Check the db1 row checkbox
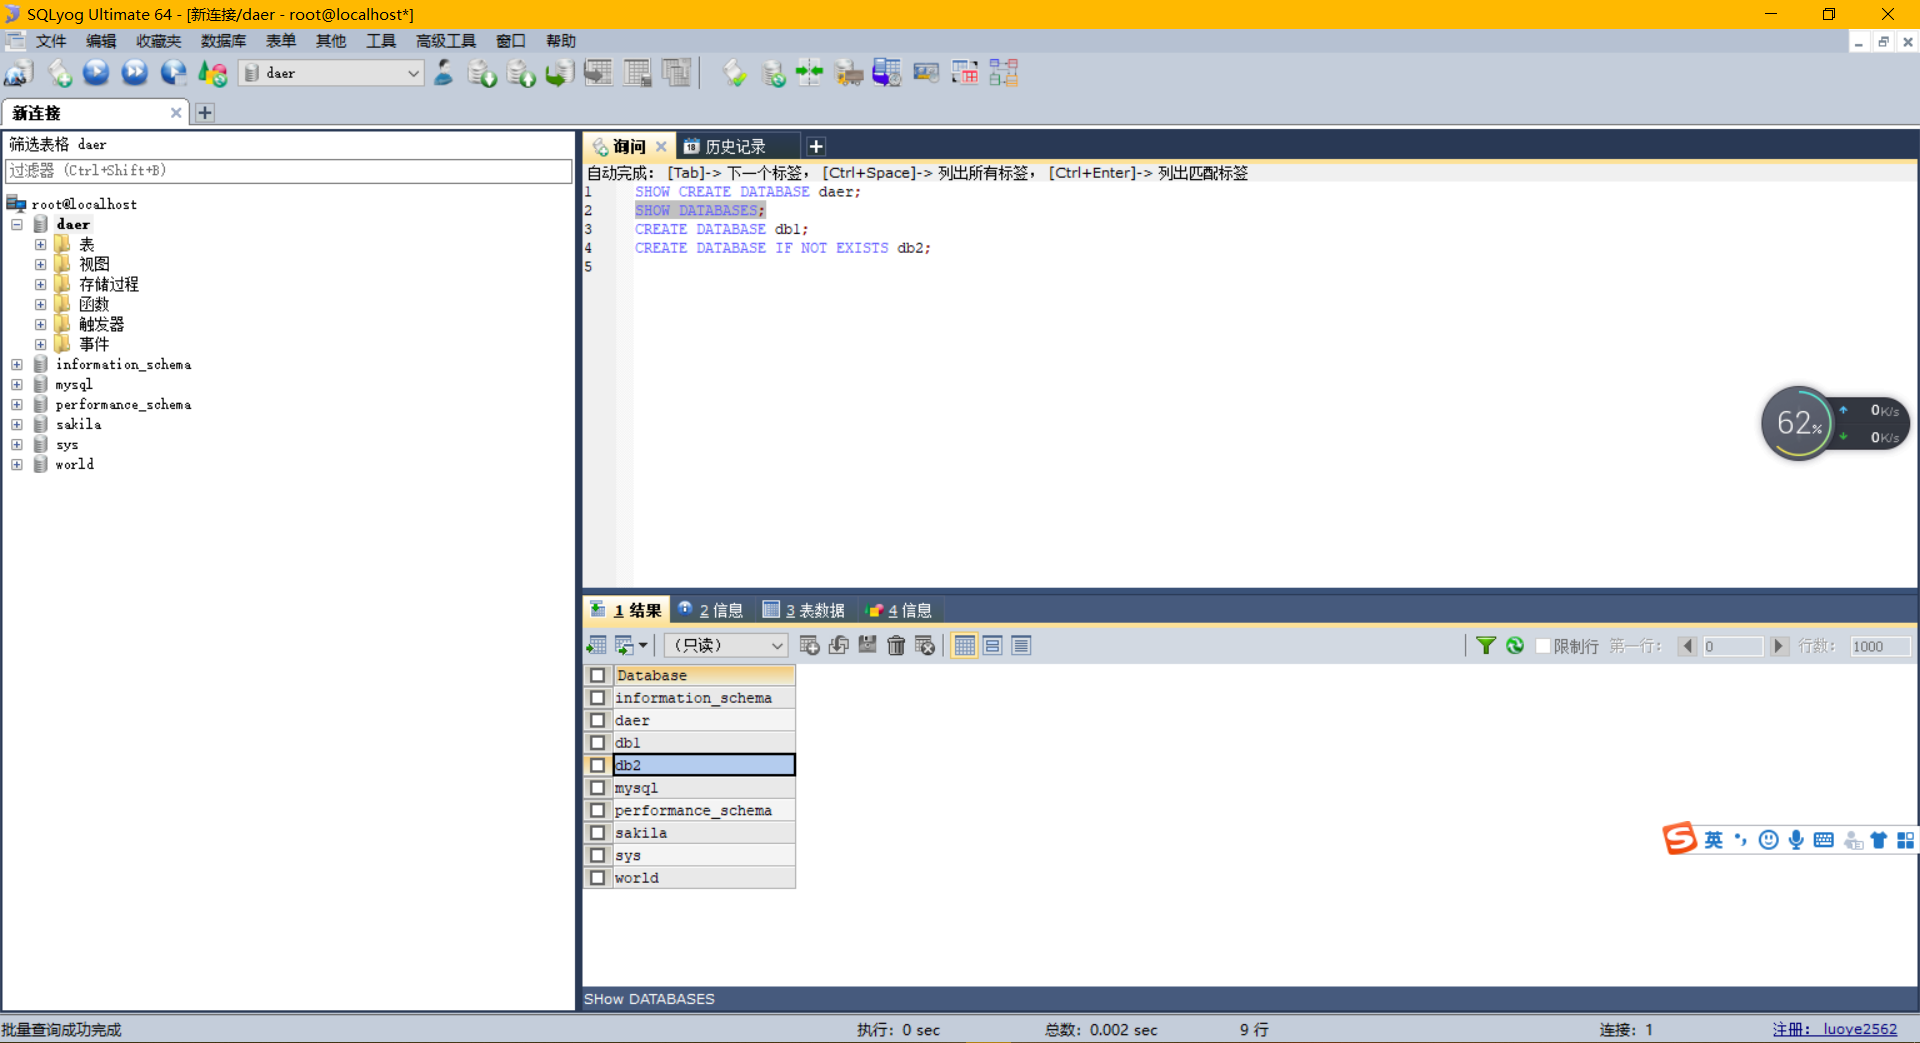Image resolution: width=1920 pixels, height=1043 pixels. pyautogui.click(x=597, y=743)
